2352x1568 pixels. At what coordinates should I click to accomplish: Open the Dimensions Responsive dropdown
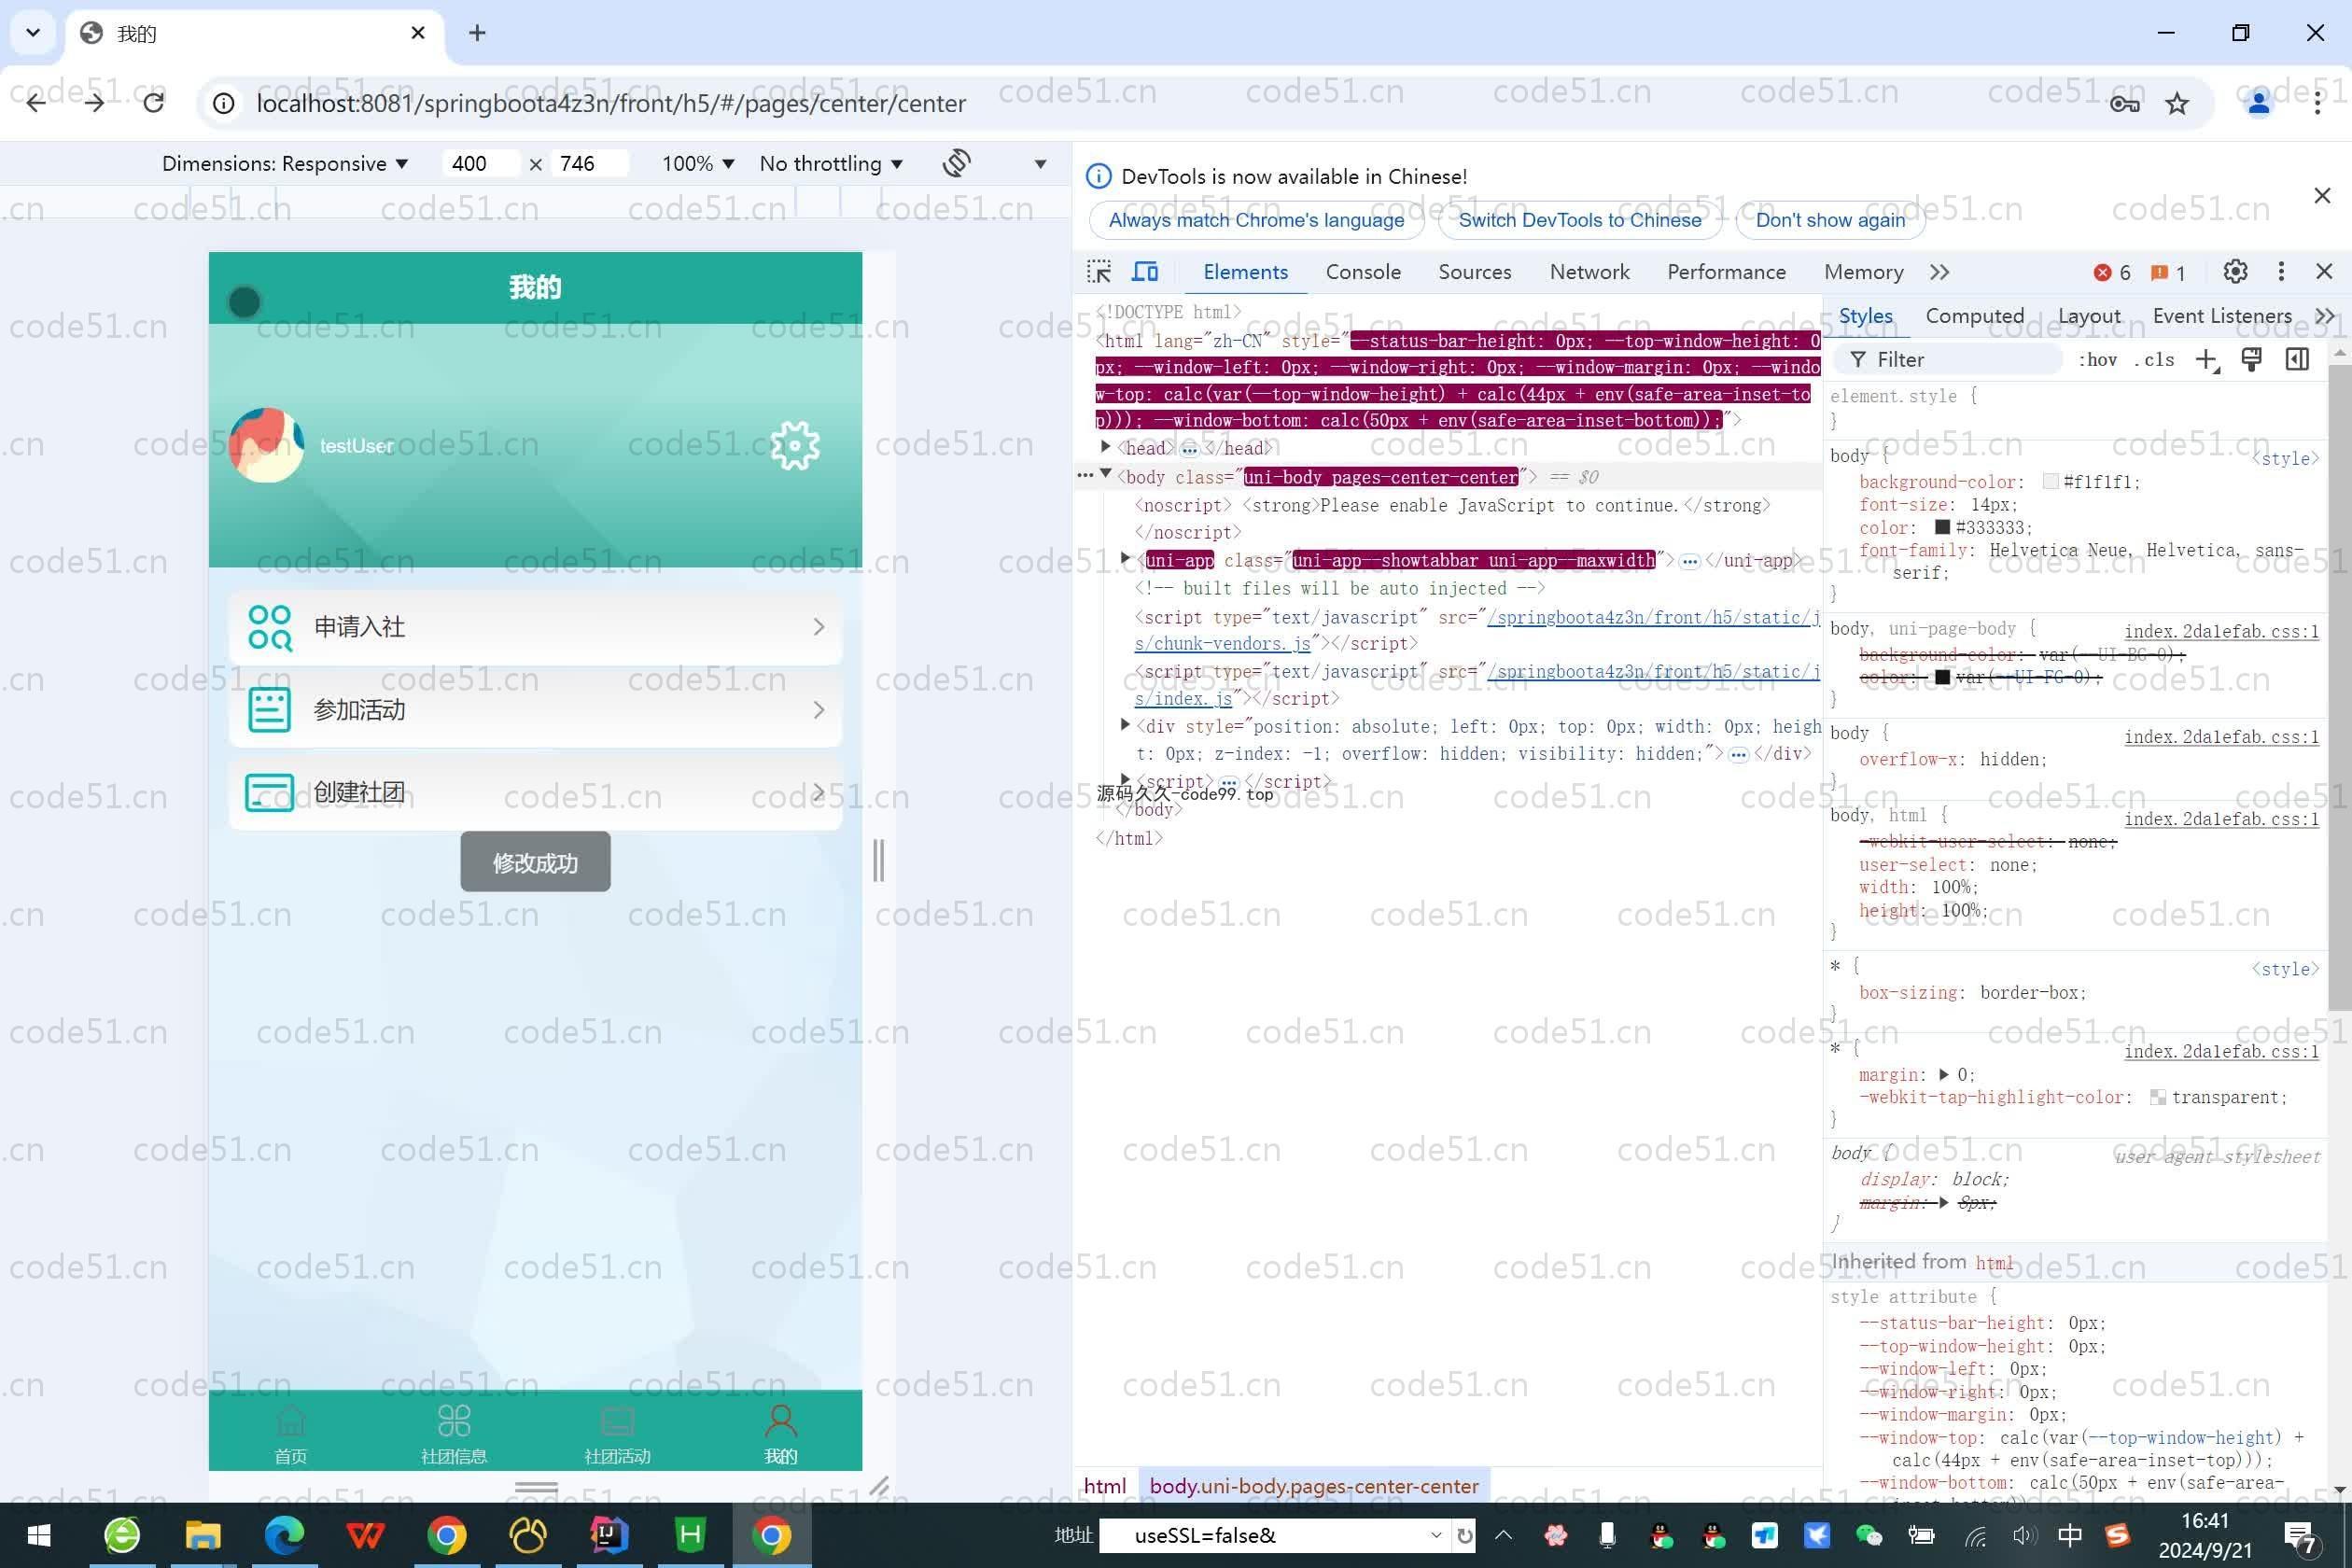285,164
